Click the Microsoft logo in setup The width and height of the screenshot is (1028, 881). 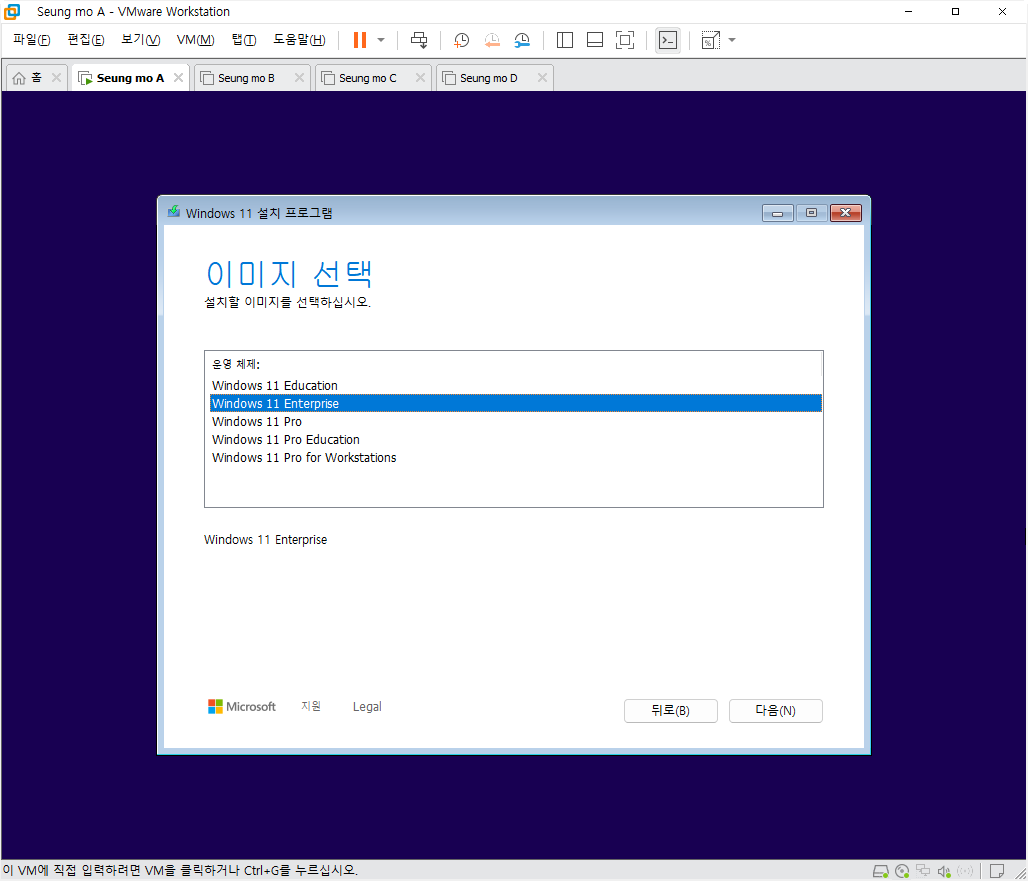242,707
